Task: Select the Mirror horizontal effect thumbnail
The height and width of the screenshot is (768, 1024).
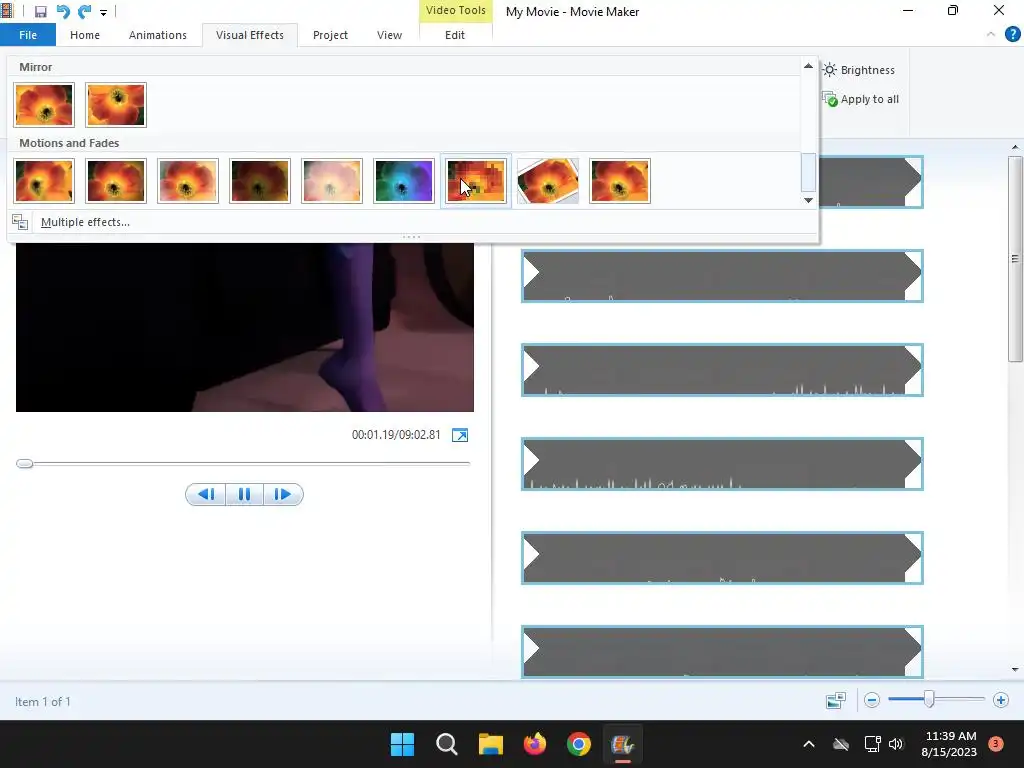Action: [x=44, y=104]
